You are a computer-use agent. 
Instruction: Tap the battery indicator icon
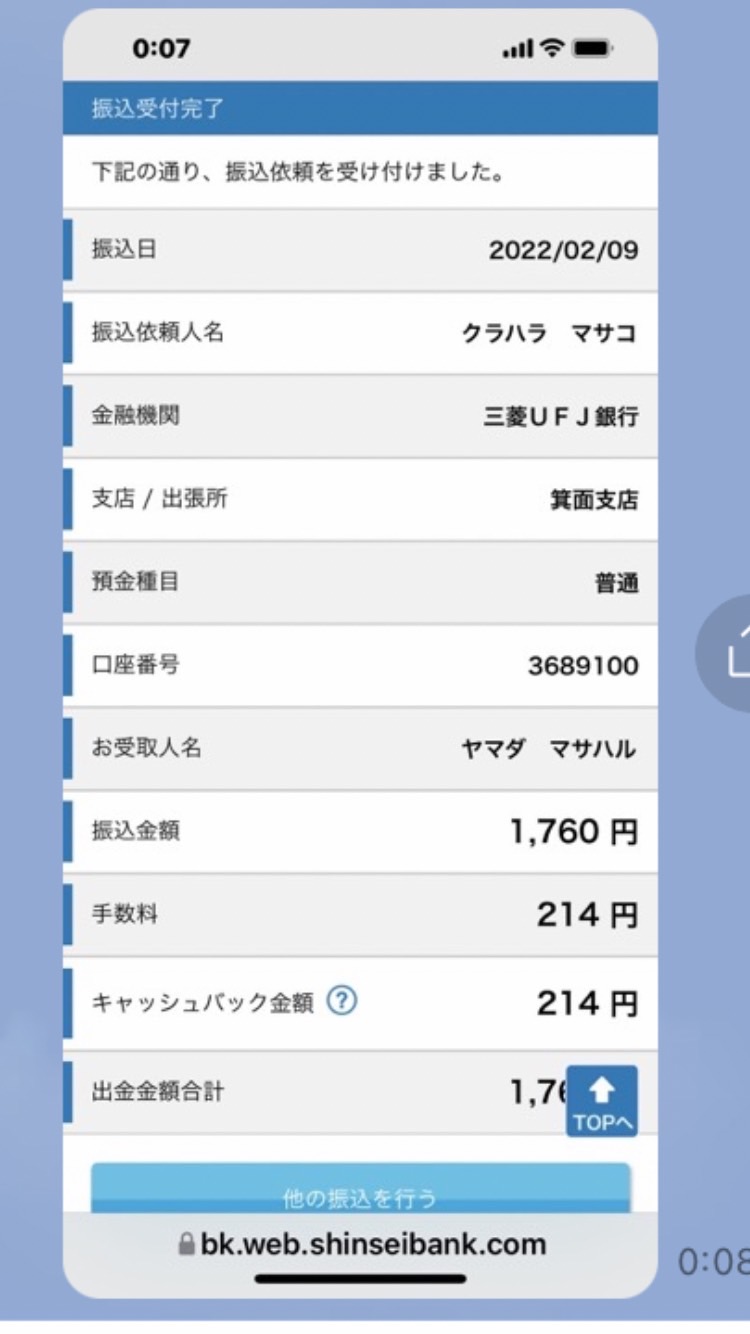point(592,48)
